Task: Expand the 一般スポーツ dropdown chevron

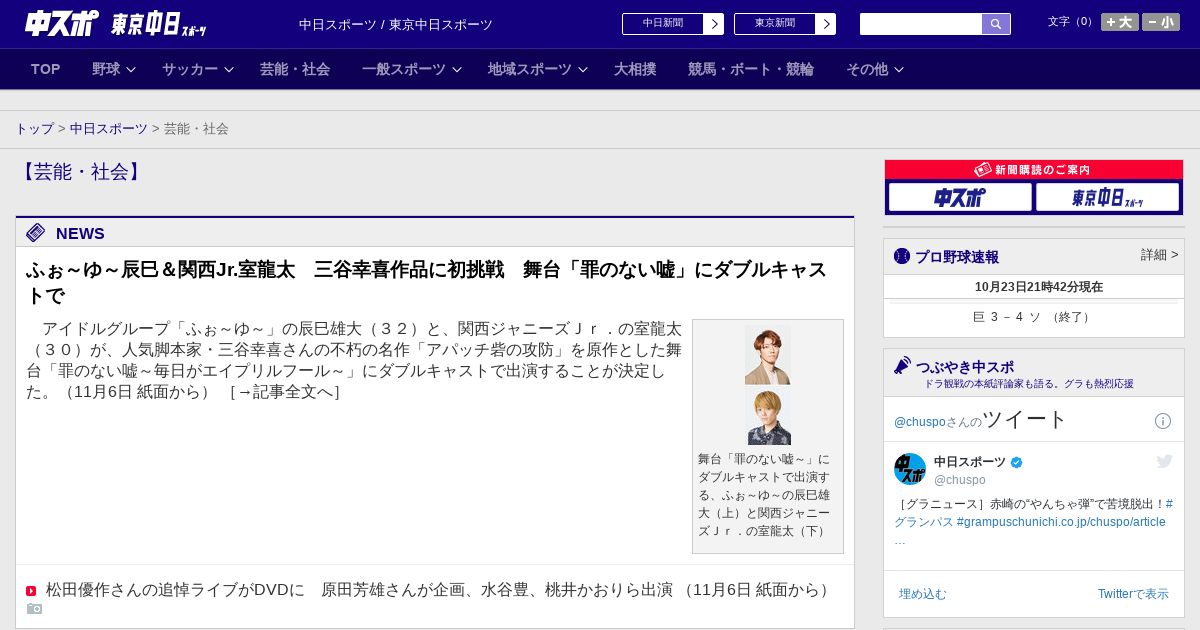Action: [457, 70]
